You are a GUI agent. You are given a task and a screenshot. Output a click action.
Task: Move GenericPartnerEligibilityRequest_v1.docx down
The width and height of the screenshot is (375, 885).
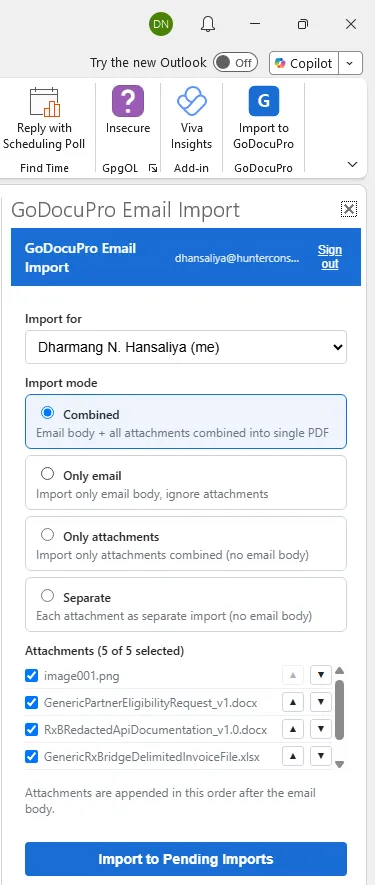(321, 703)
